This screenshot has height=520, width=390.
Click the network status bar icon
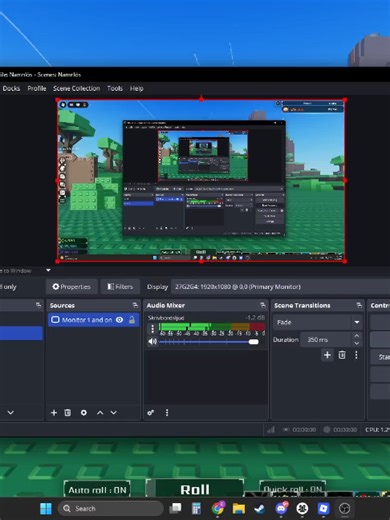[271, 430]
